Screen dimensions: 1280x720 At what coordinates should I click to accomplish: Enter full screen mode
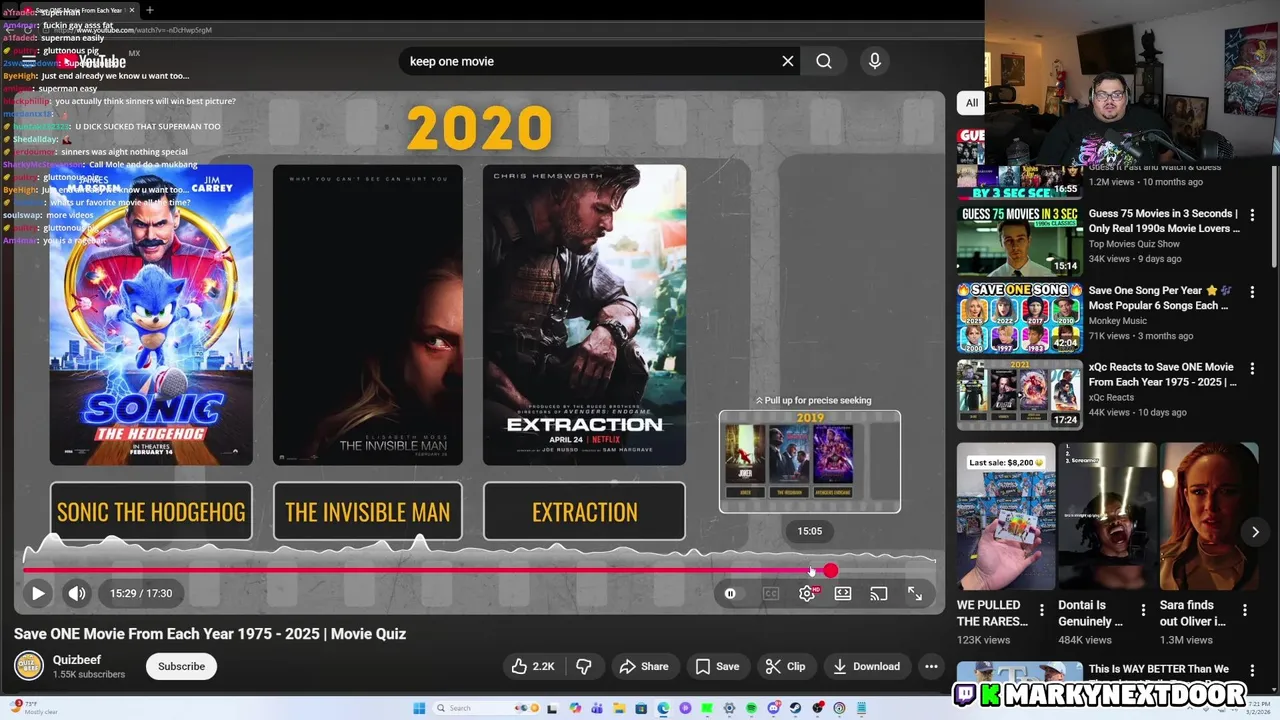(915, 593)
